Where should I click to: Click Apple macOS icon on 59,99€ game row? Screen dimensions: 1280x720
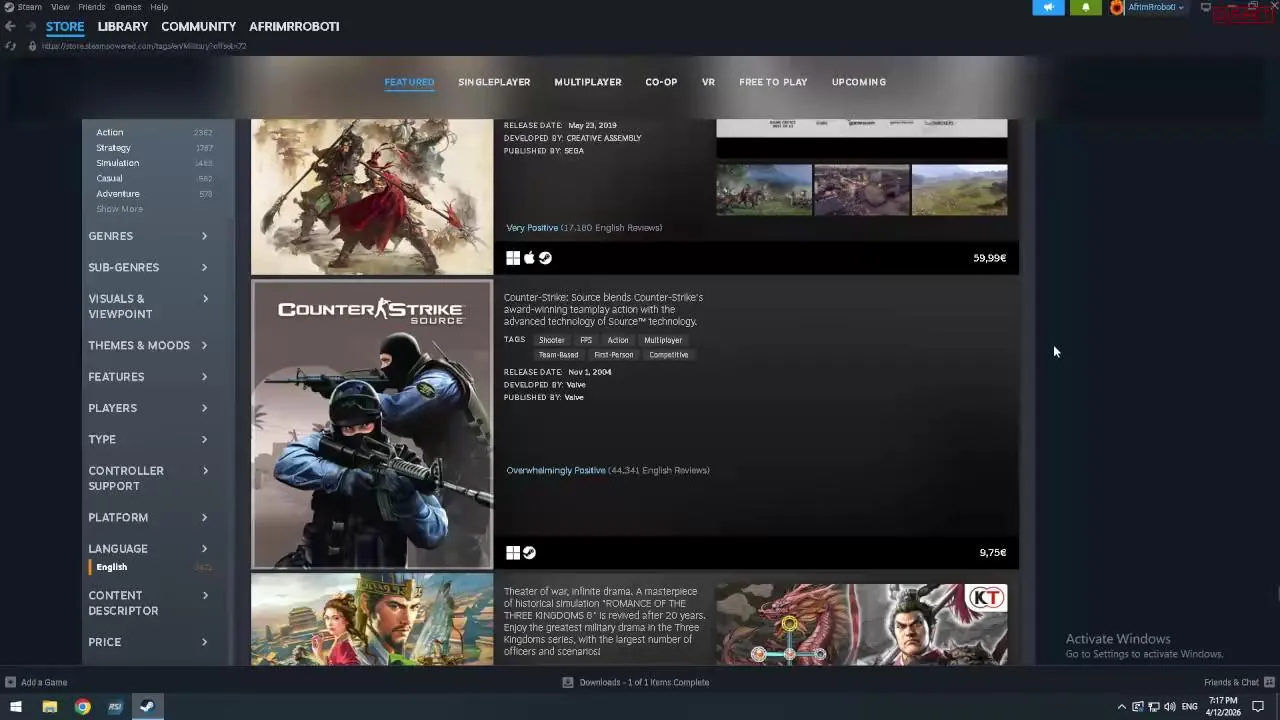529,258
